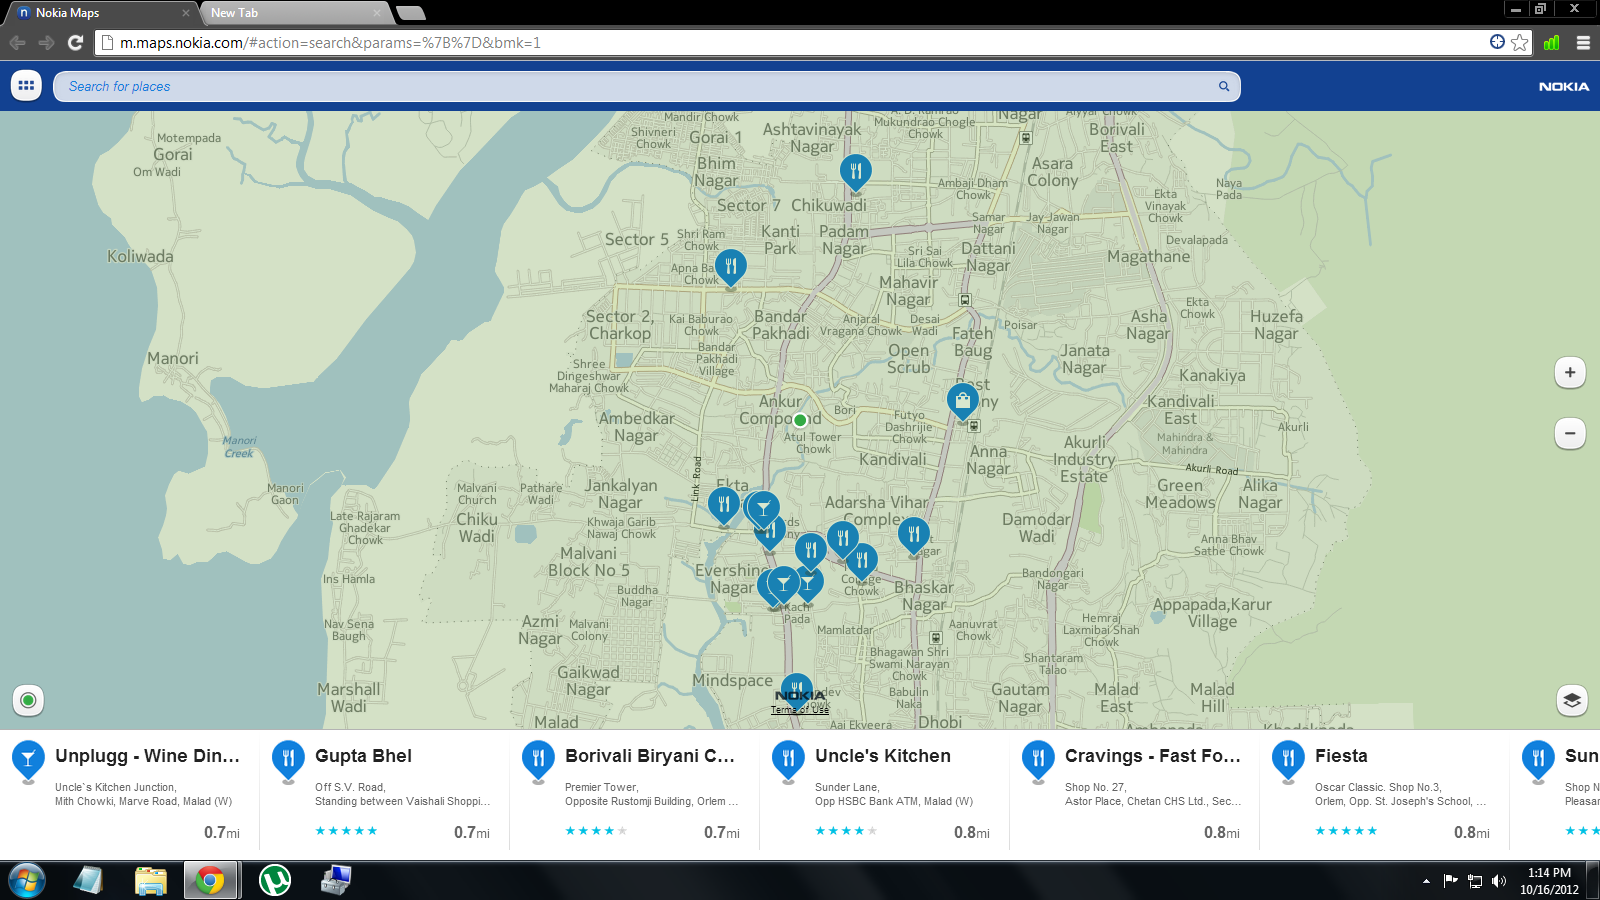Click the search magnifier icon
Screen dimensions: 1600x900
pos(1223,86)
